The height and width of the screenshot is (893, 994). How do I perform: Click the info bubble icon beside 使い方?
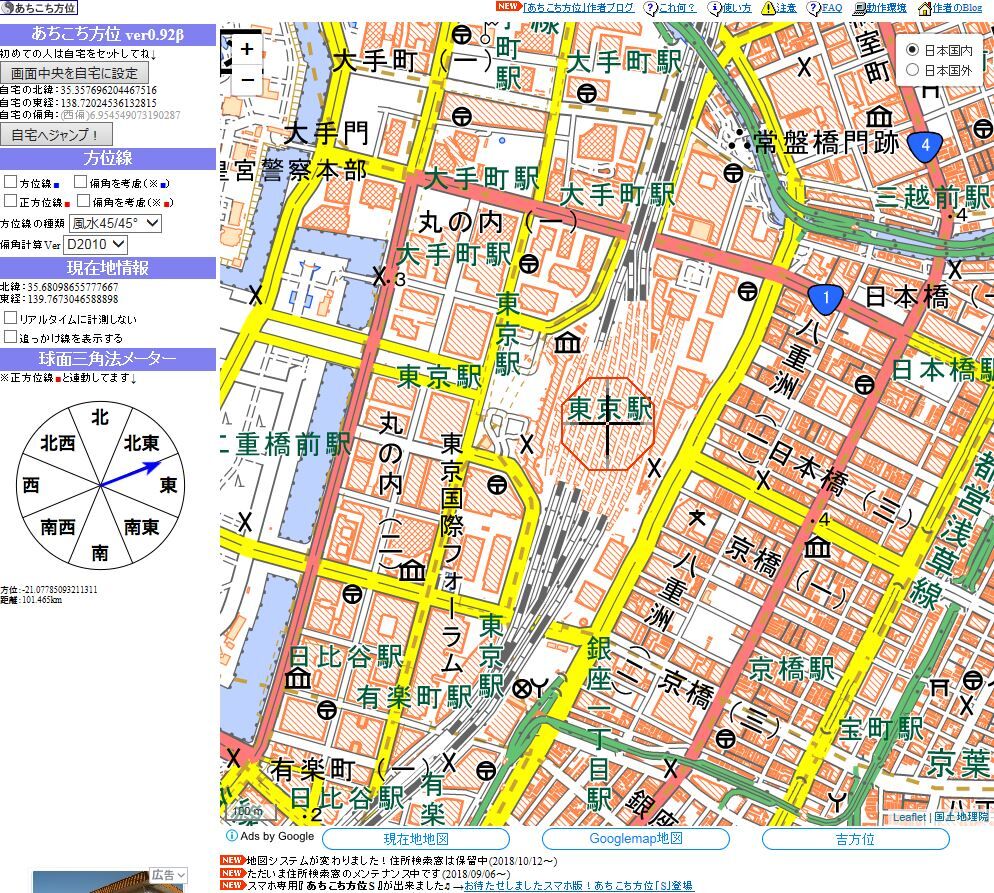[714, 8]
